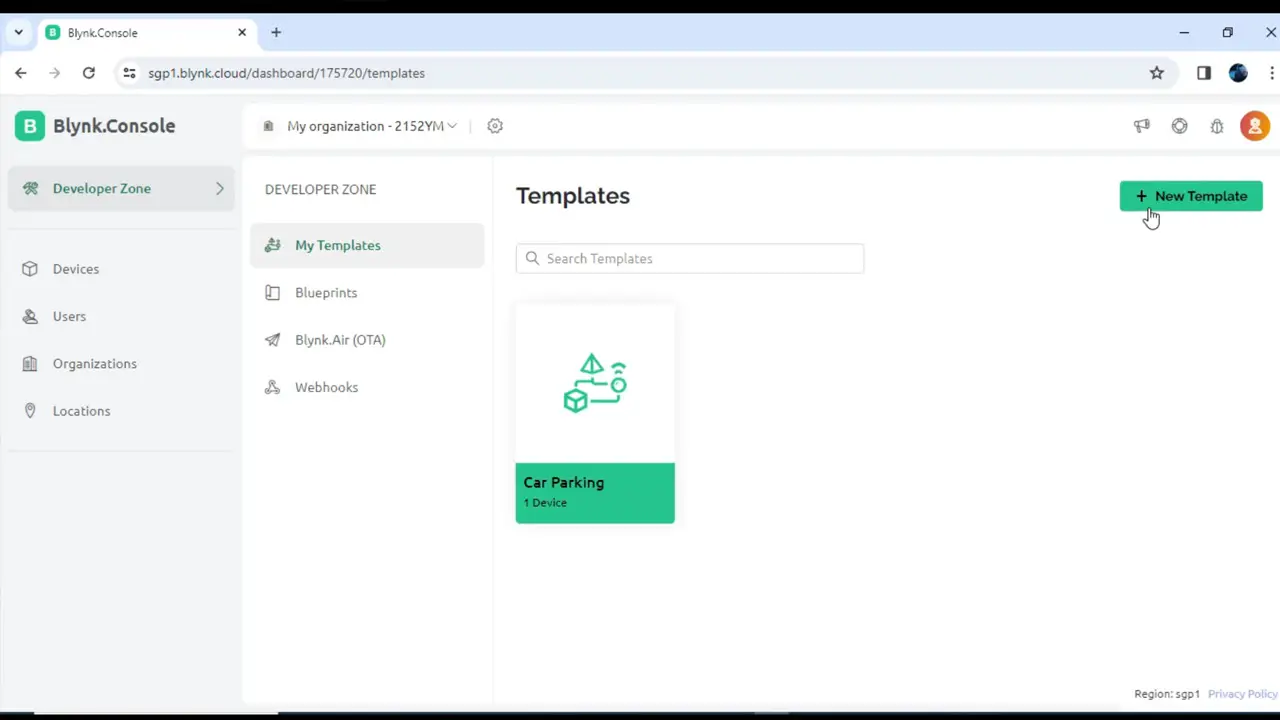Image resolution: width=1280 pixels, height=720 pixels.
Task: Open a new browser tab
Action: pyautogui.click(x=276, y=32)
